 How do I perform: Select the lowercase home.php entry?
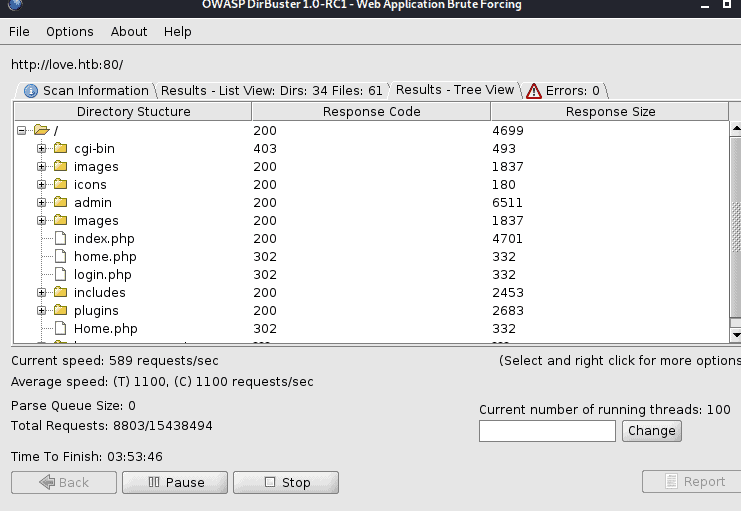pyautogui.click(x=105, y=257)
